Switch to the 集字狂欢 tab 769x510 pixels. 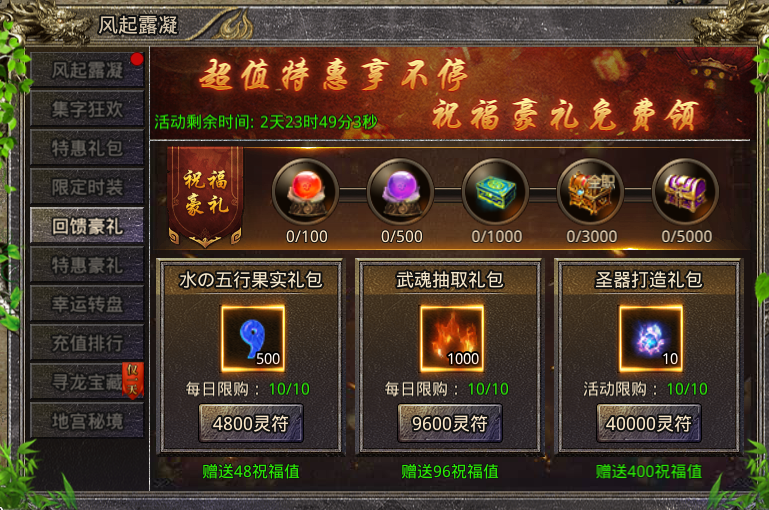click(87, 109)
